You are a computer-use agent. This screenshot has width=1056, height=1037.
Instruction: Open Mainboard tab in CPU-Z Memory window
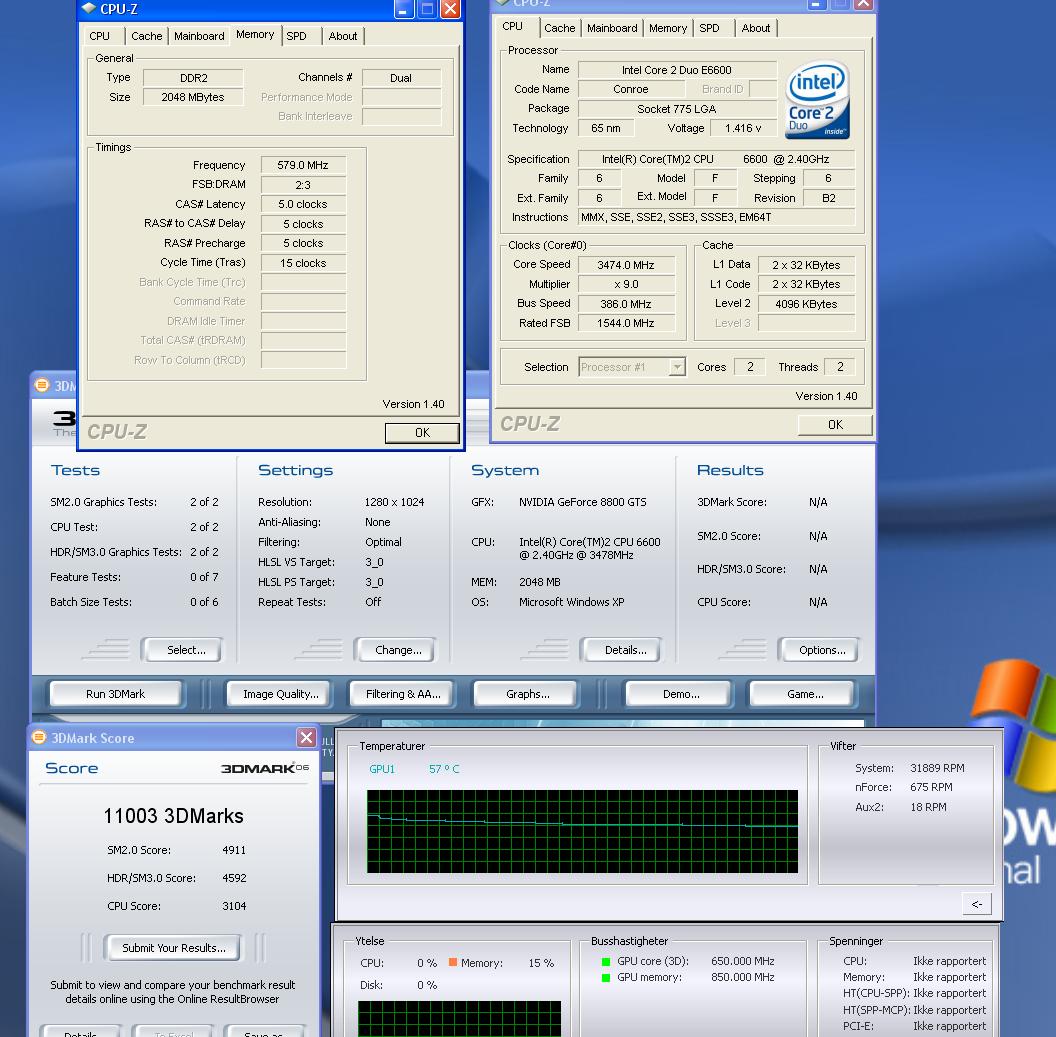coord(199,36)
